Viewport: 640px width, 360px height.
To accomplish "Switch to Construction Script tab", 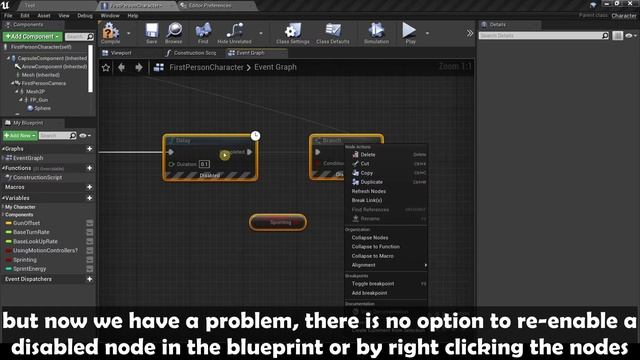I will tap(191, 53).
